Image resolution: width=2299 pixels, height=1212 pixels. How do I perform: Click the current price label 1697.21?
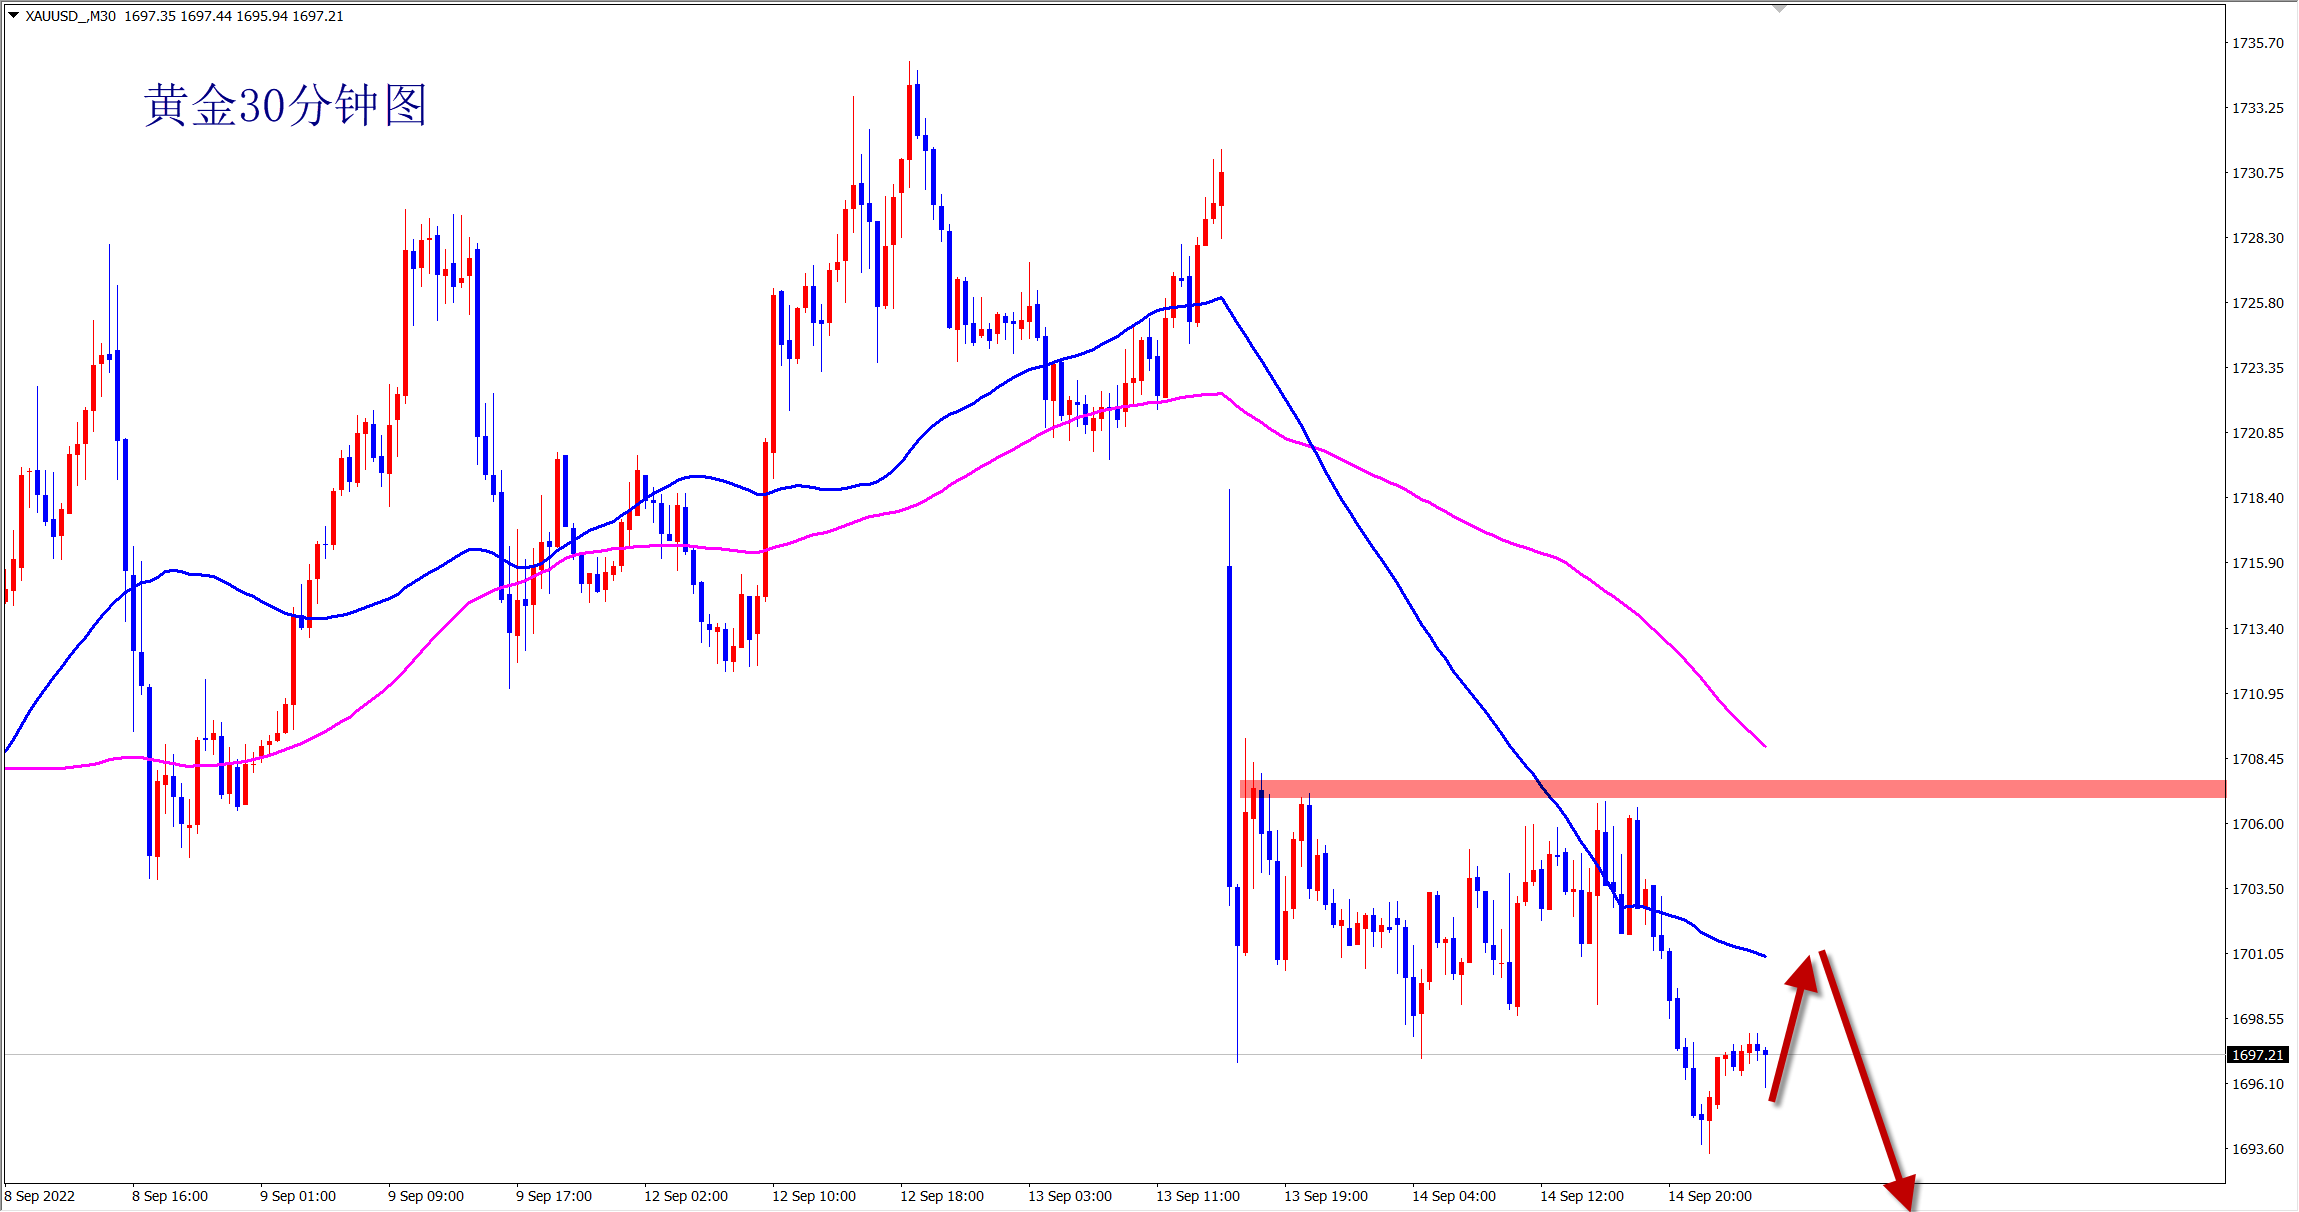2258,1055
